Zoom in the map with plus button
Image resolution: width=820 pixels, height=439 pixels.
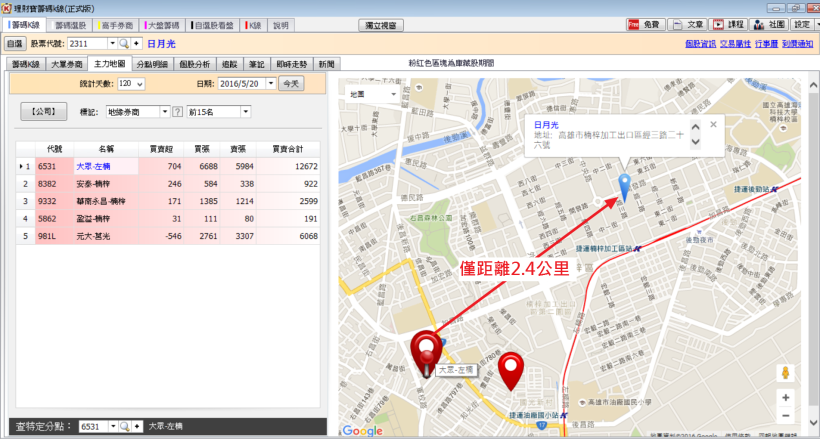[786, 397]
